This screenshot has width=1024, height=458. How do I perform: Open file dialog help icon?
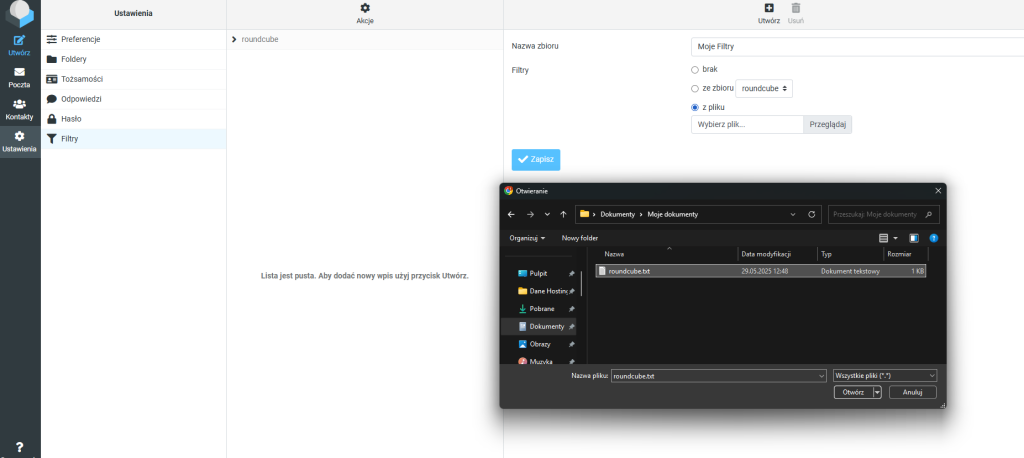pyautogui.click(x=934, y=238)
